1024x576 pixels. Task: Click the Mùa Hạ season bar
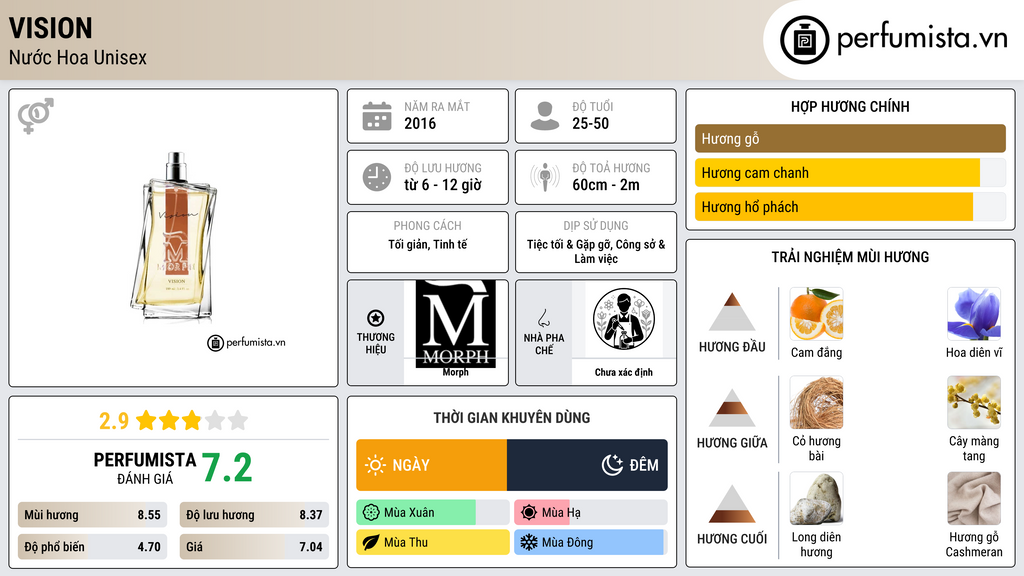[x=591, y=513]
